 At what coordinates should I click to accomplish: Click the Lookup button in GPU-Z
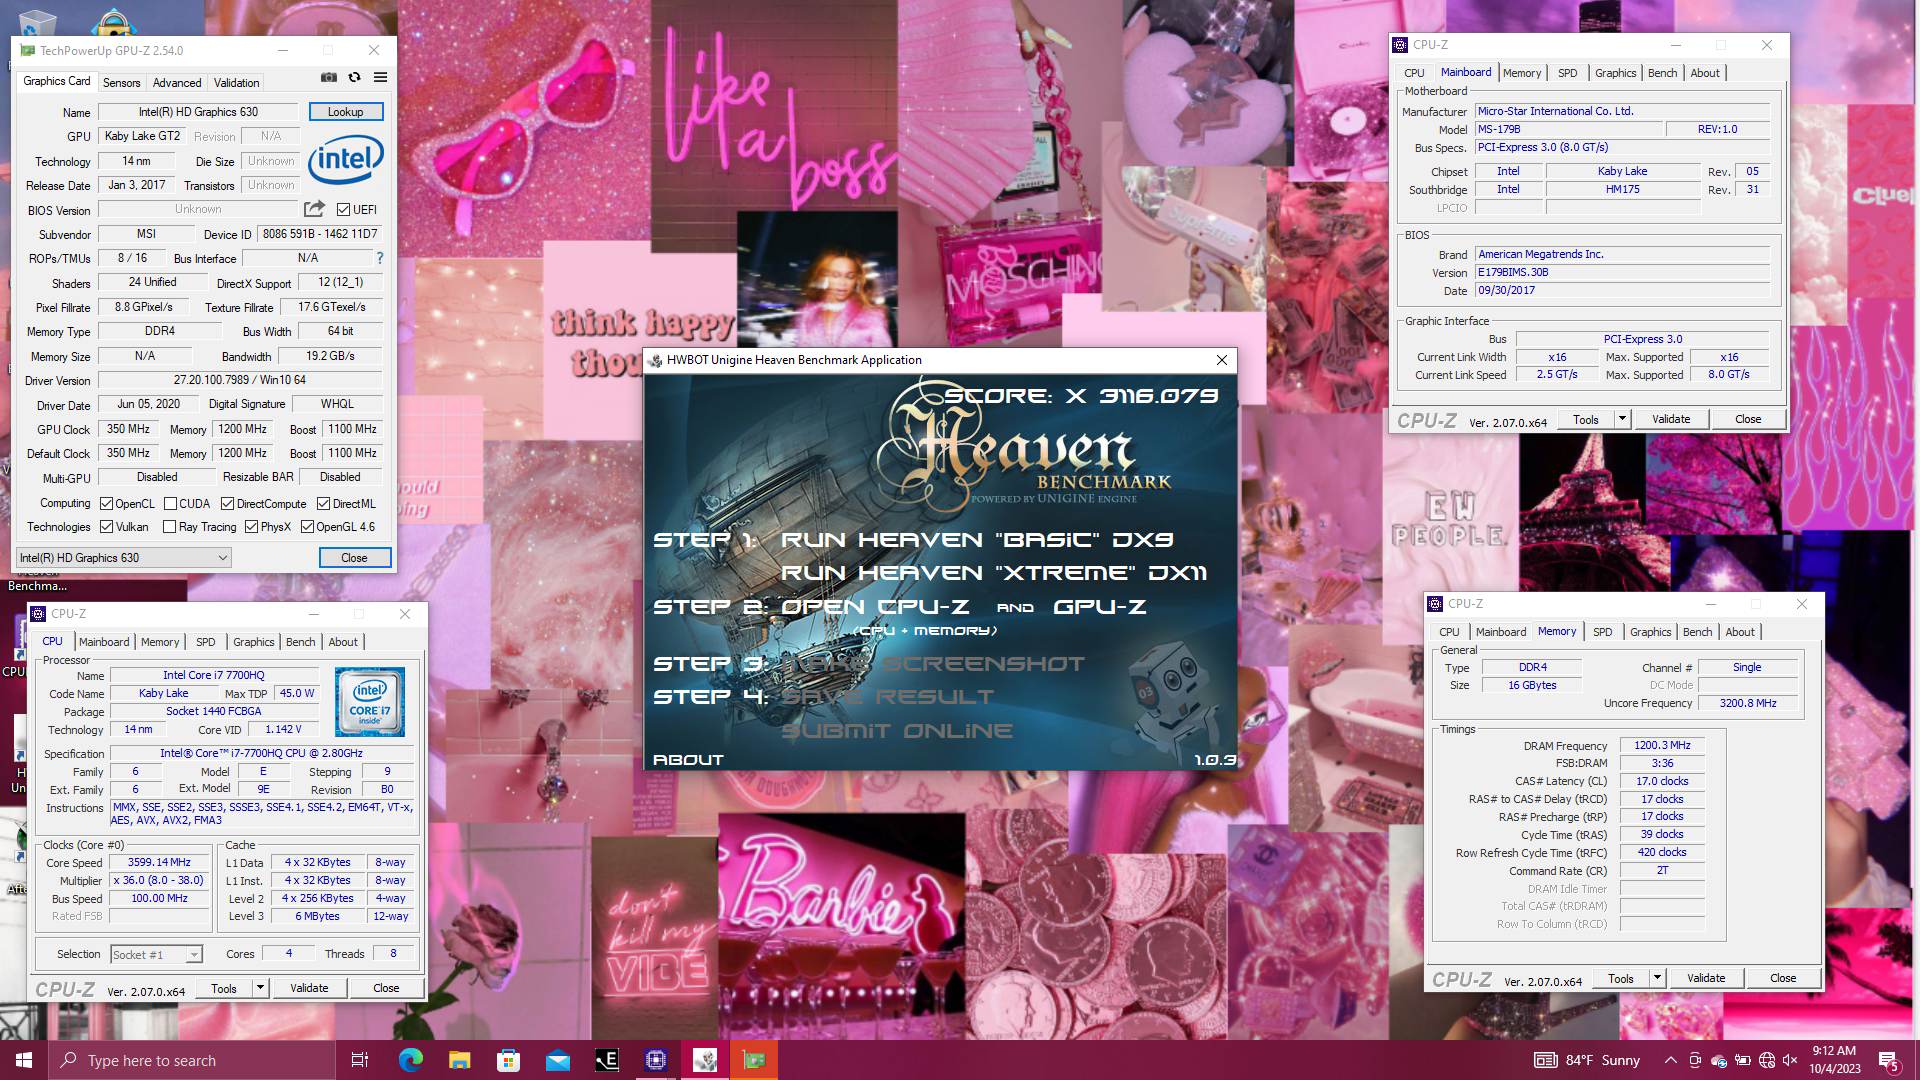pos(345,112)
